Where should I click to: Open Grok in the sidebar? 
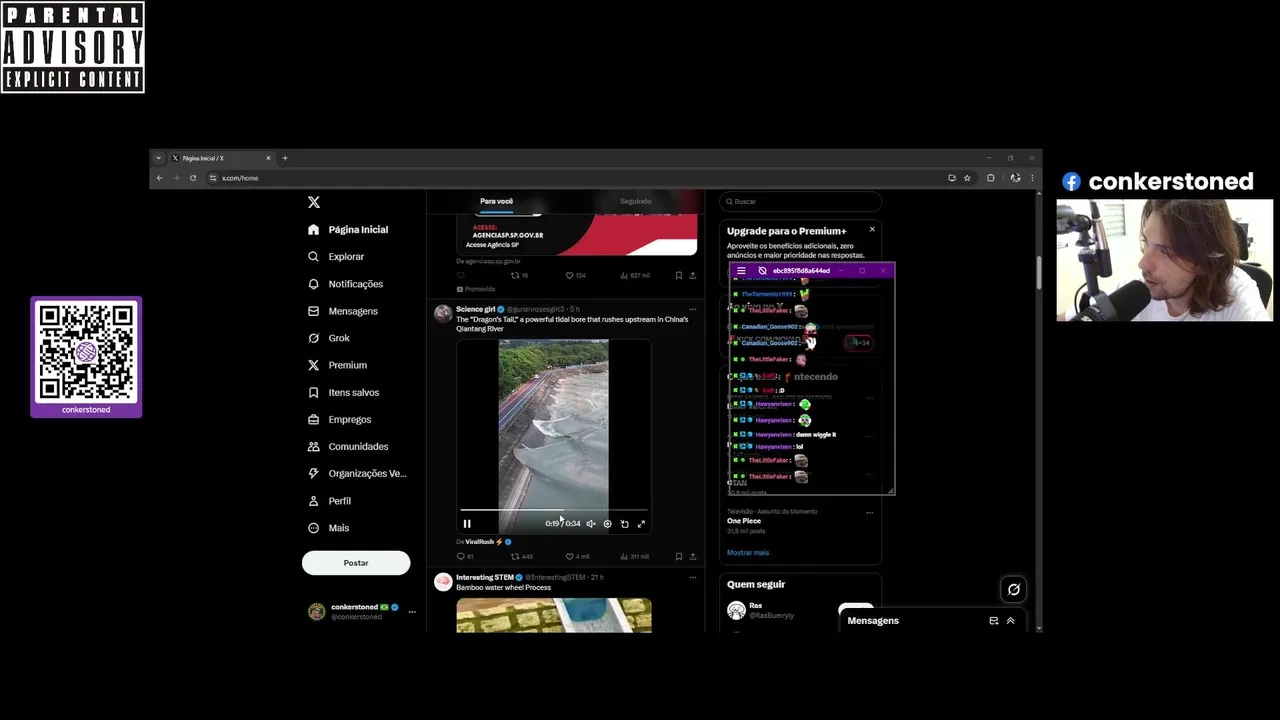pyautogui.click(x=329, y=338)
